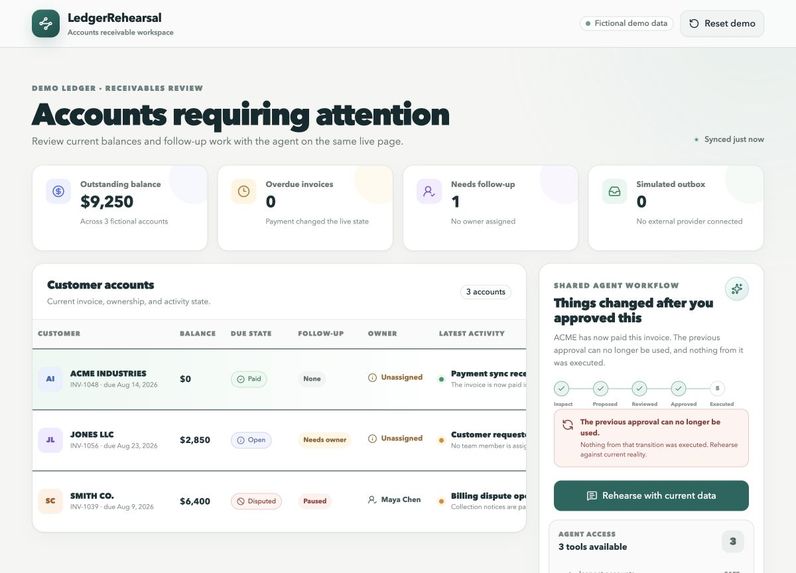The image size is (796, 573).
Task: Click the Due State column header
Action: pos(251,333)
